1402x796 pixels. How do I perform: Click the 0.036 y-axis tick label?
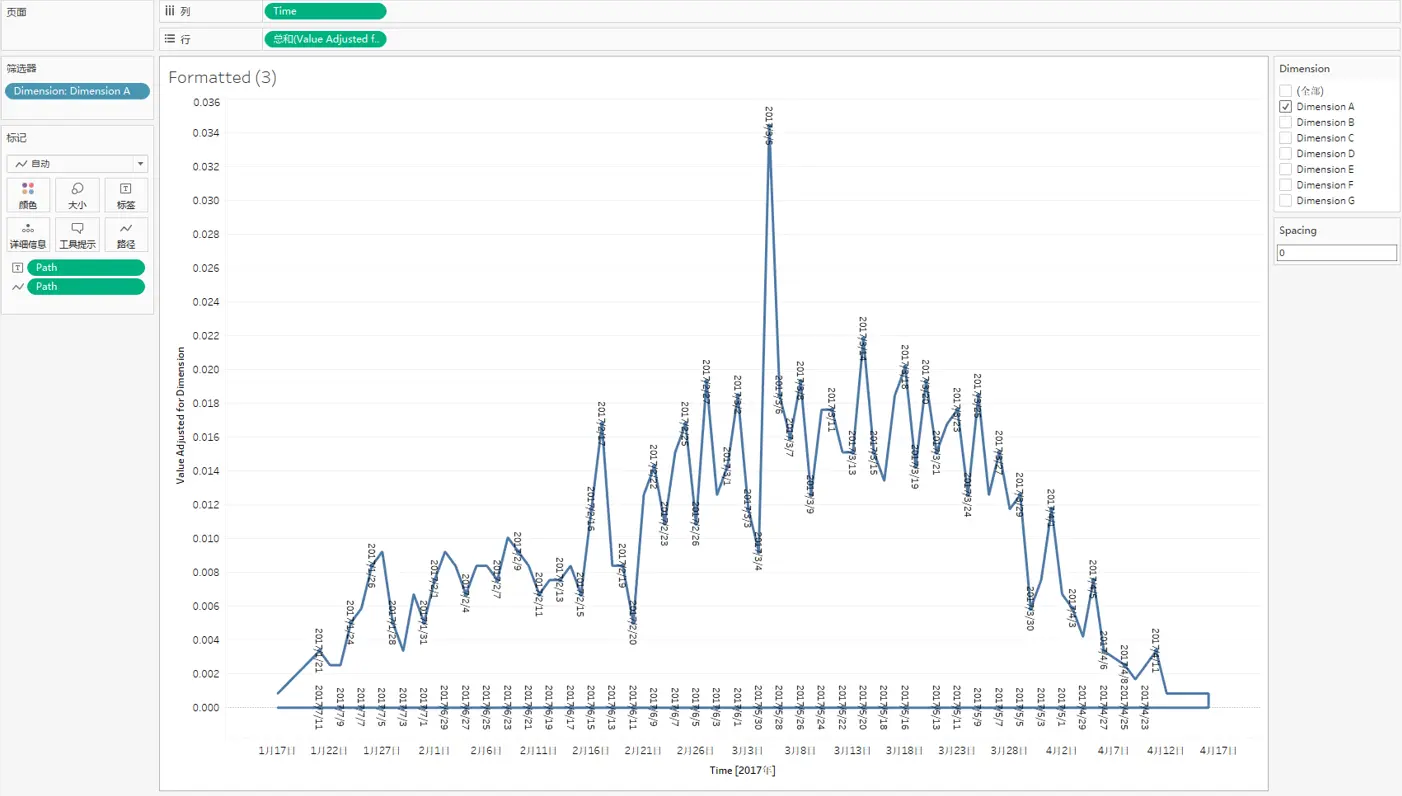click(206, 102)
